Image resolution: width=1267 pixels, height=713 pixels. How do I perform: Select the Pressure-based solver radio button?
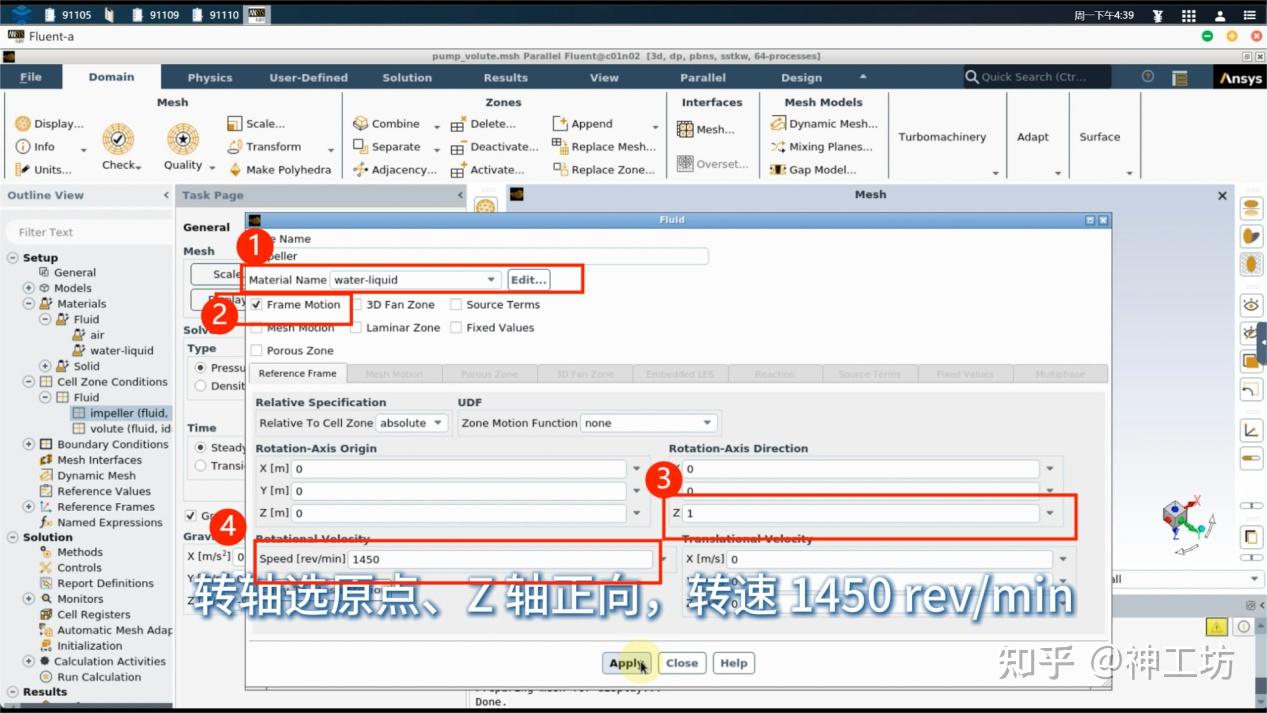(201, 368)
